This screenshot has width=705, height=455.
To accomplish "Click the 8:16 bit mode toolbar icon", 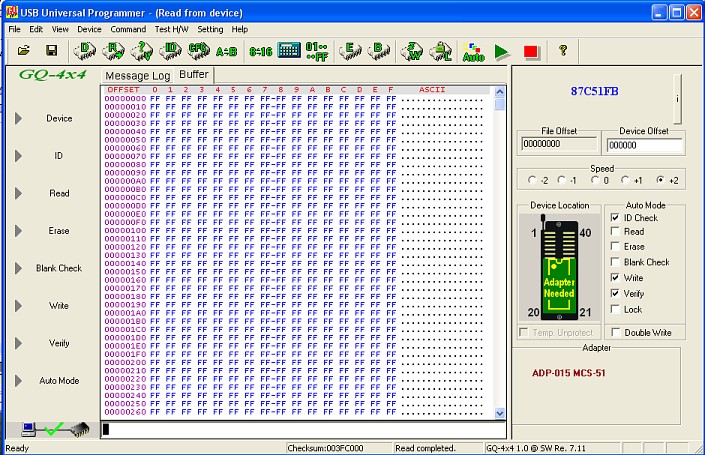I will tap(260, 49).
